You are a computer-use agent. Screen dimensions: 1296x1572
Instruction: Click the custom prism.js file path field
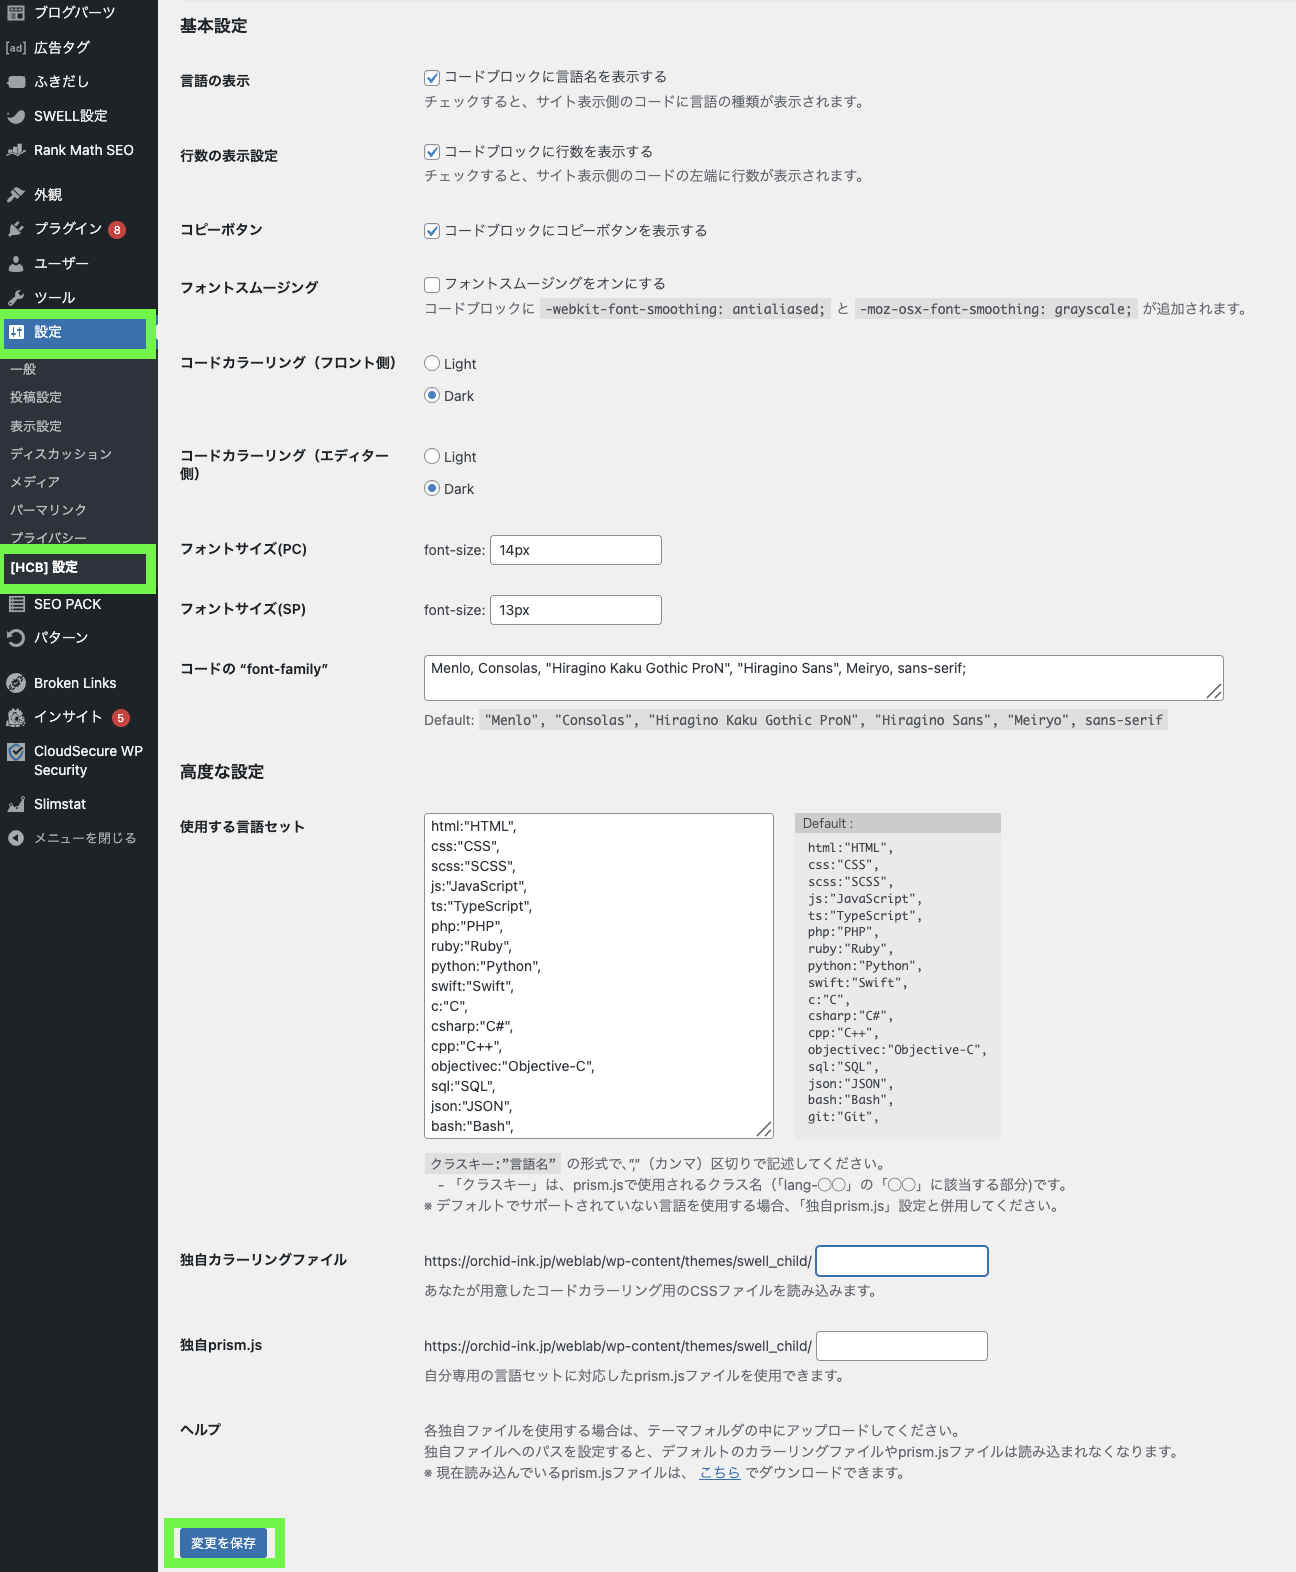click(901, 1346)
